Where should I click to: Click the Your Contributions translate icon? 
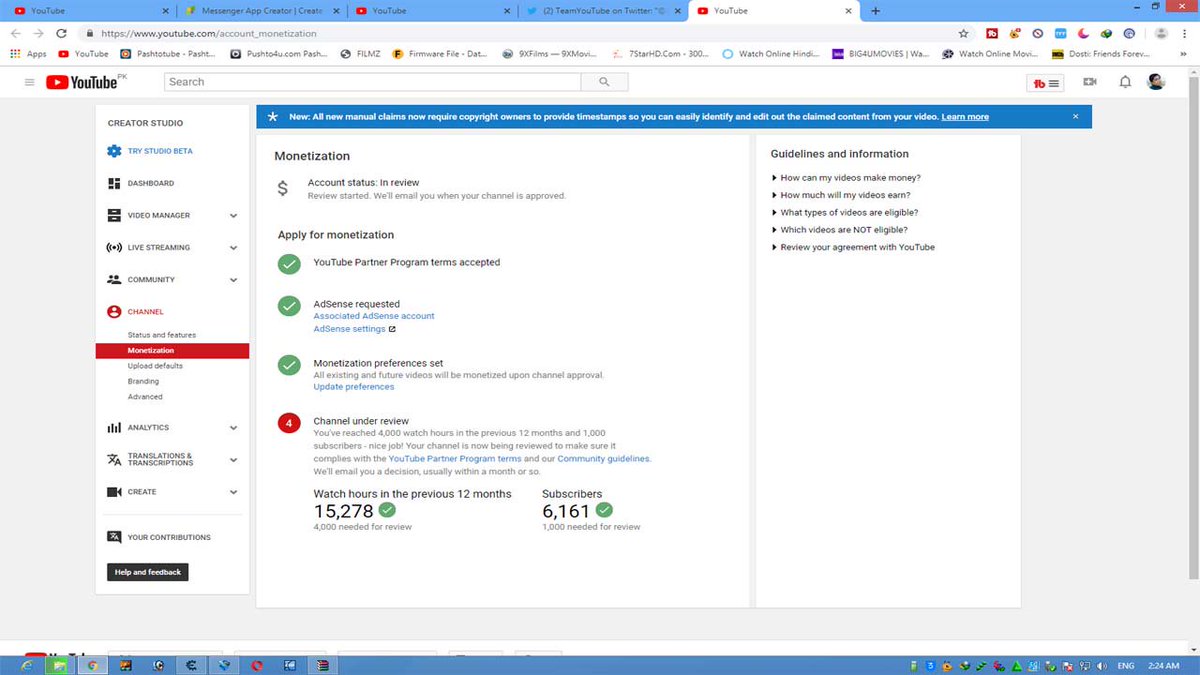tap(114, 537)
